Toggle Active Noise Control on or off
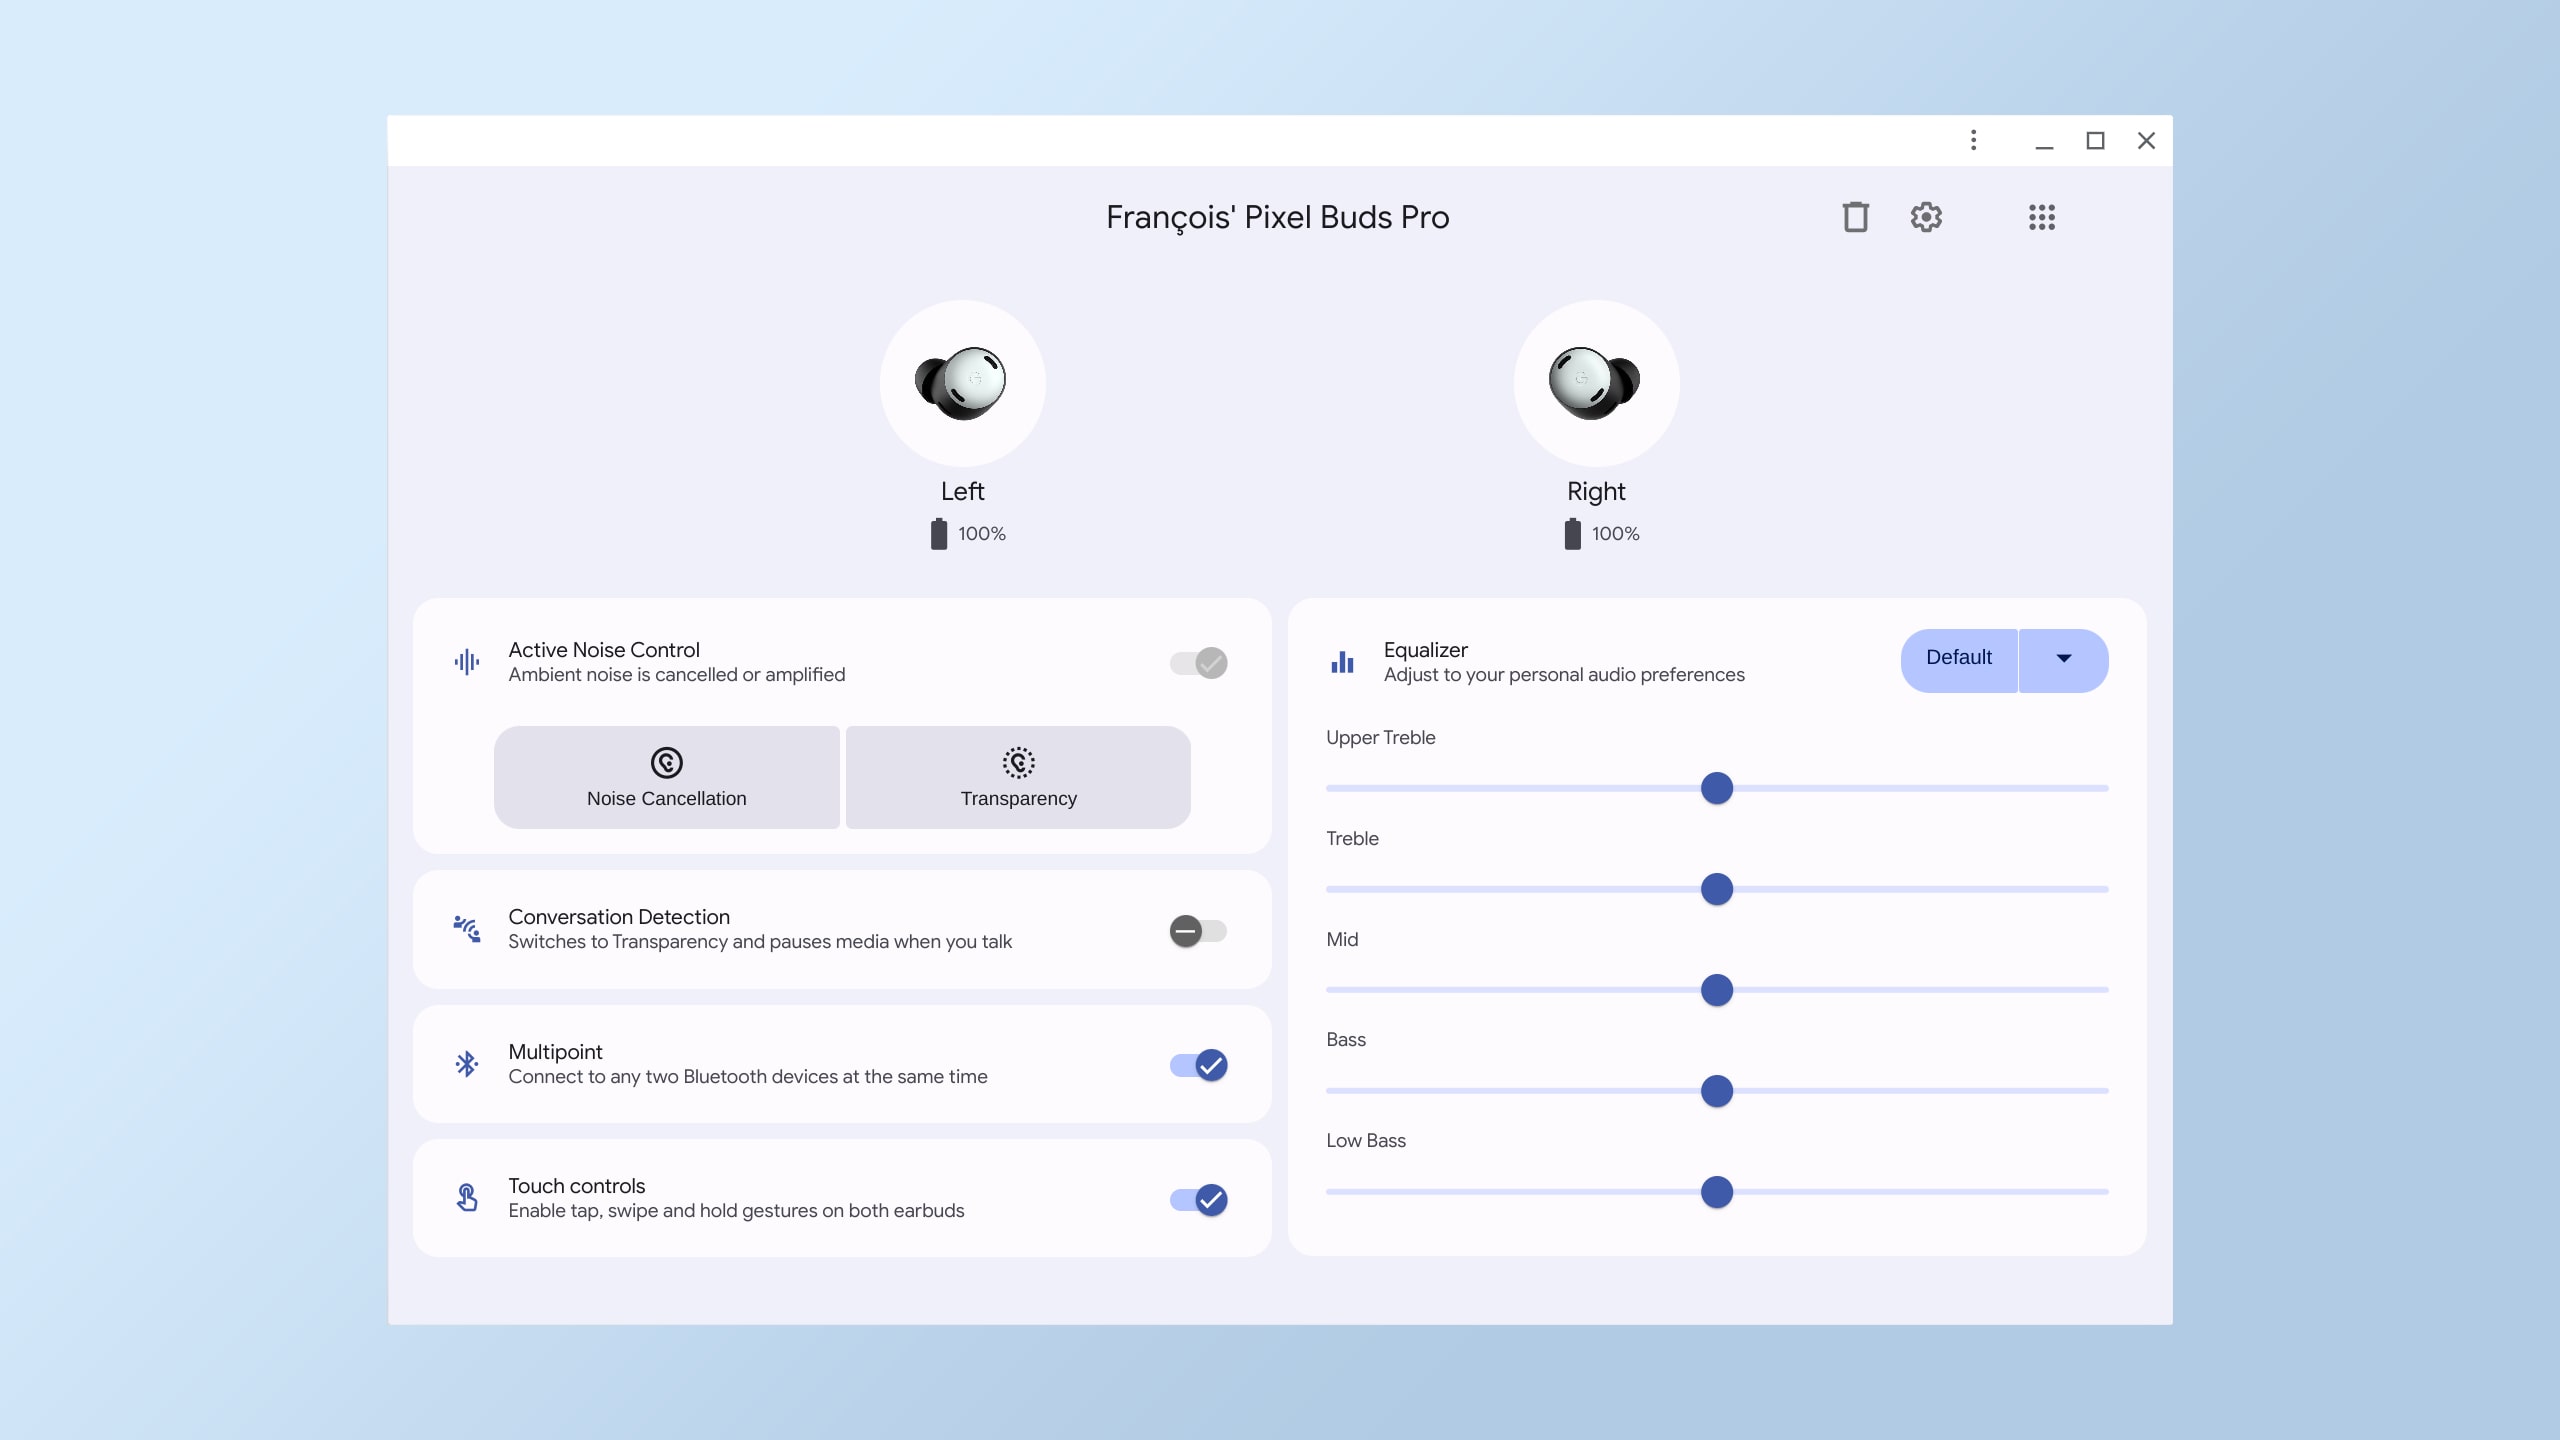Screen dimensions: 2560x1440 pyautogui.click(x=1197, y=663)
